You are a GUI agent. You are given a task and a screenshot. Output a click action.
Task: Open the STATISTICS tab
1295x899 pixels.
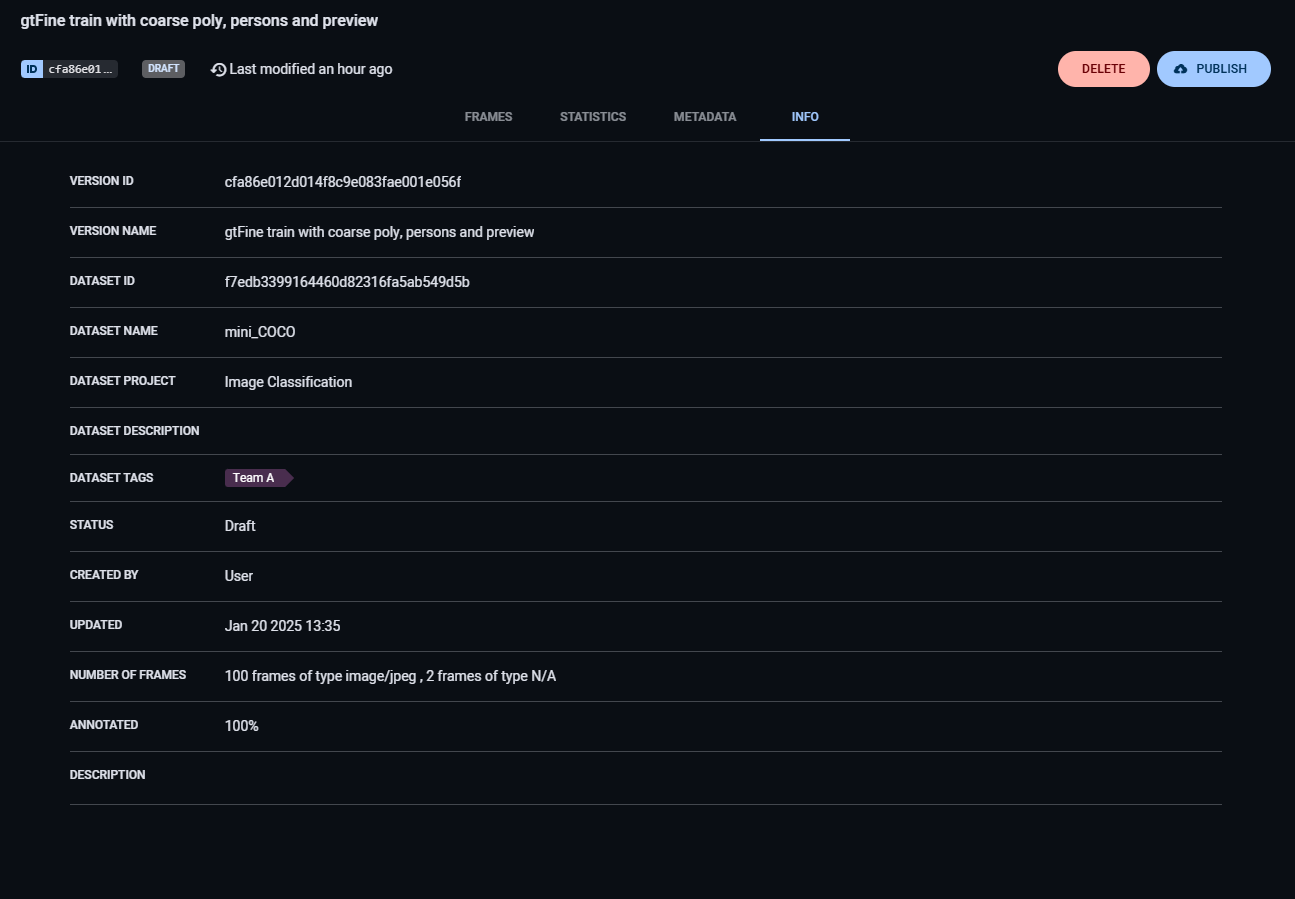tap(592, 116)
